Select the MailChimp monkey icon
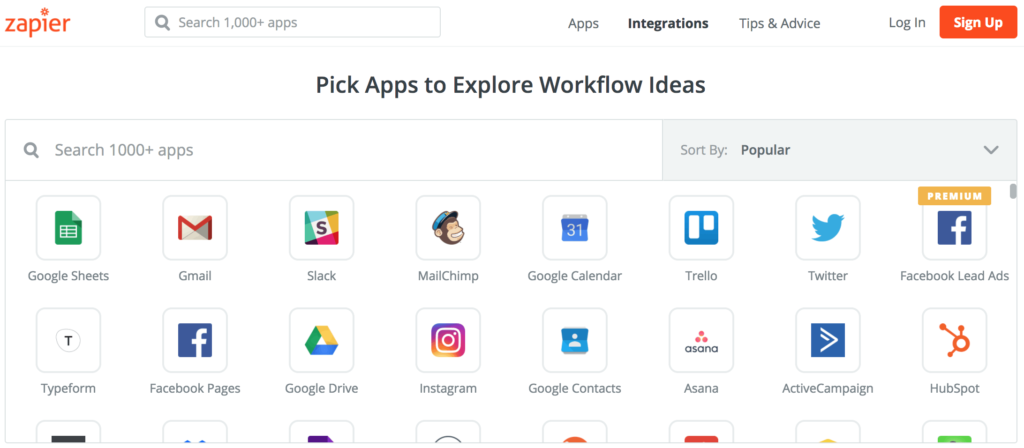This screenshot has width=1024, height=448. [448, 228]
